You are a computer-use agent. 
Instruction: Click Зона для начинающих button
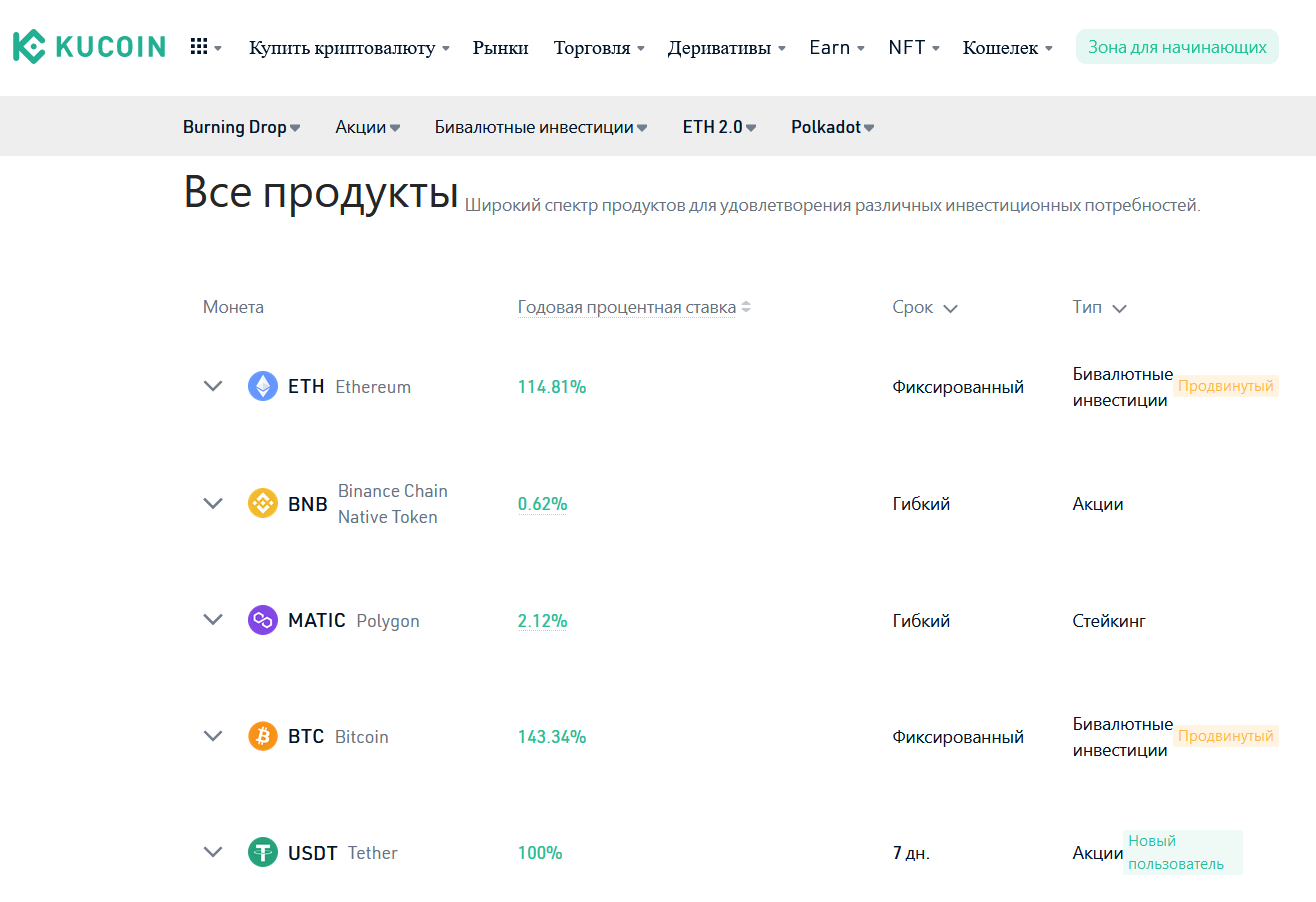click(x=1177, y=47)
